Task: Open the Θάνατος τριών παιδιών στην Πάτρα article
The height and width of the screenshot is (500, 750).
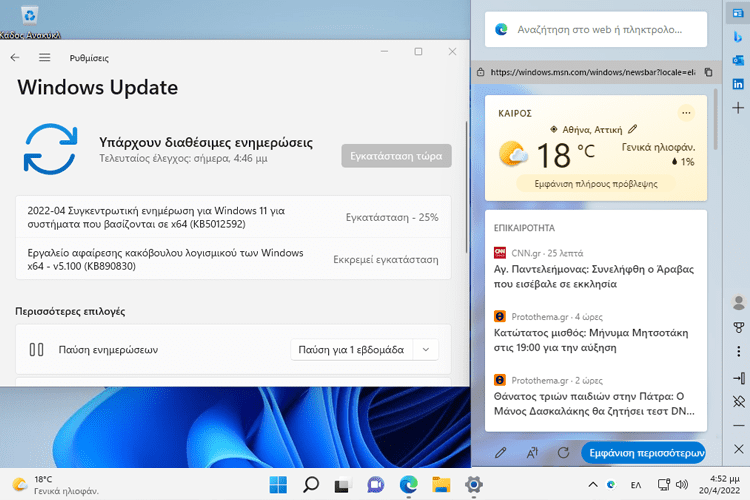Action: 594,403
